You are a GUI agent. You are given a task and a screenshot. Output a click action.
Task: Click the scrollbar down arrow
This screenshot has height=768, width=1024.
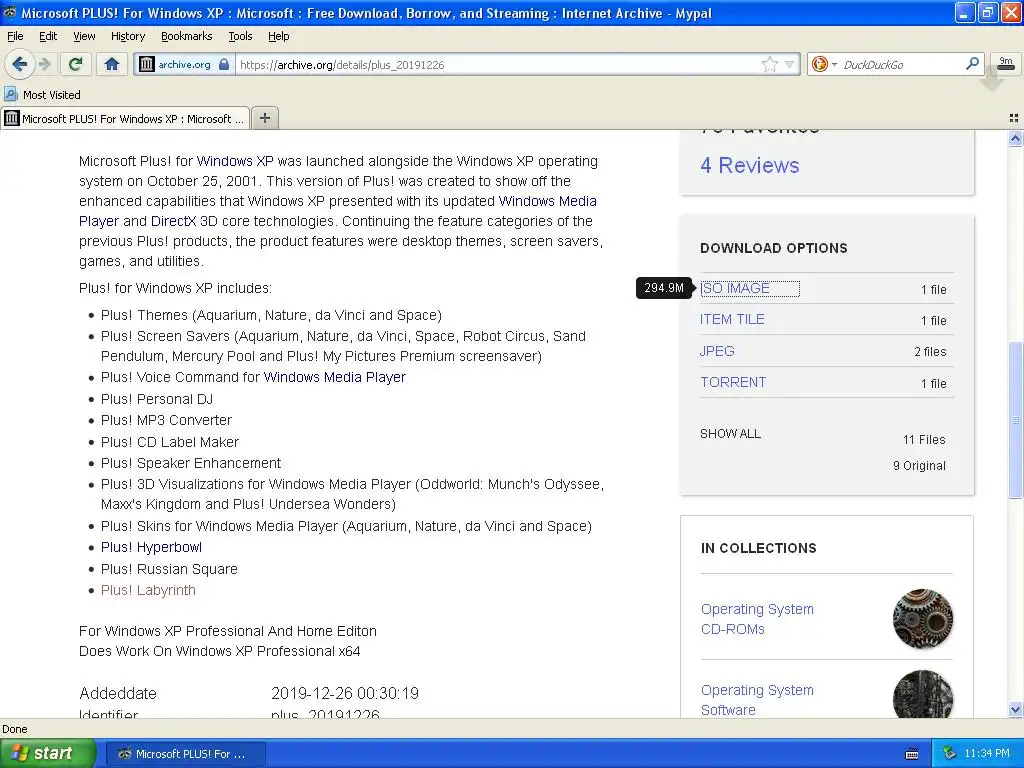(1015, 710)
